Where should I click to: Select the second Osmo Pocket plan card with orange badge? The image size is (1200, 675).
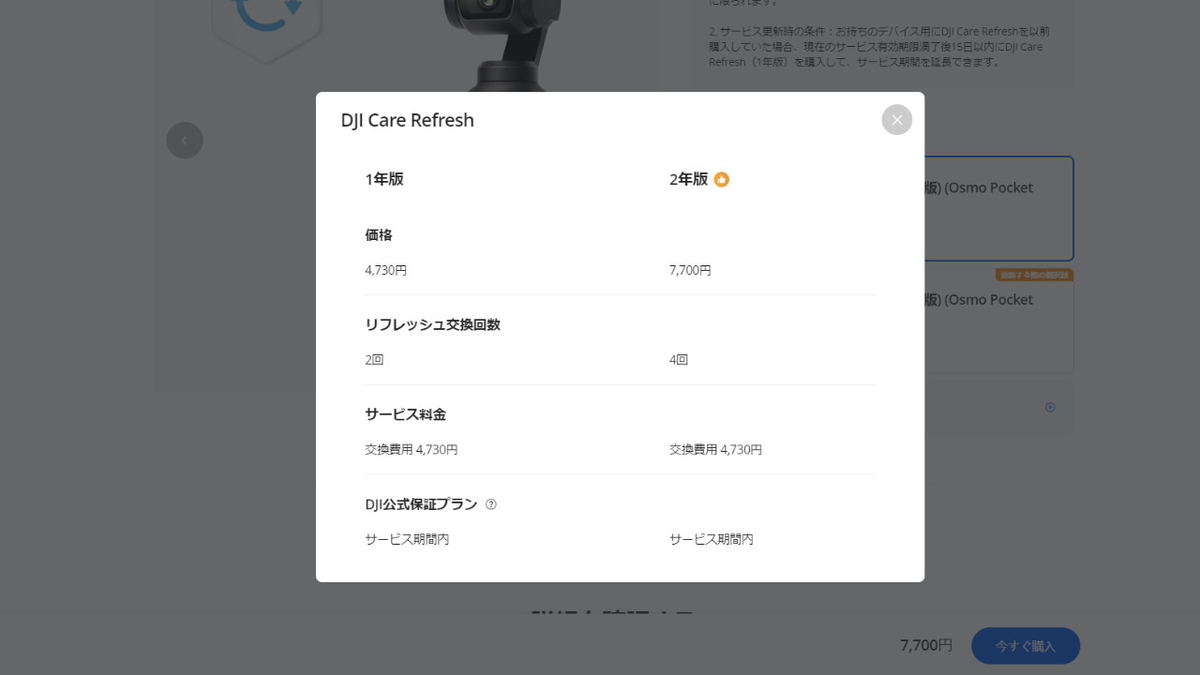998,321
